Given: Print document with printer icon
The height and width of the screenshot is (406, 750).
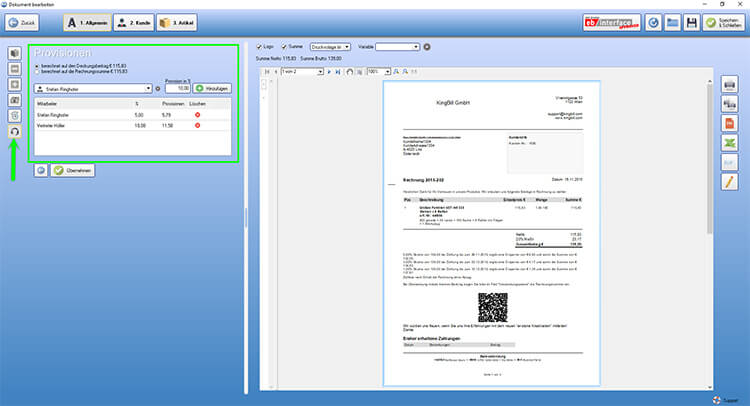Looking at the screenshot, I should coord(729,85).
